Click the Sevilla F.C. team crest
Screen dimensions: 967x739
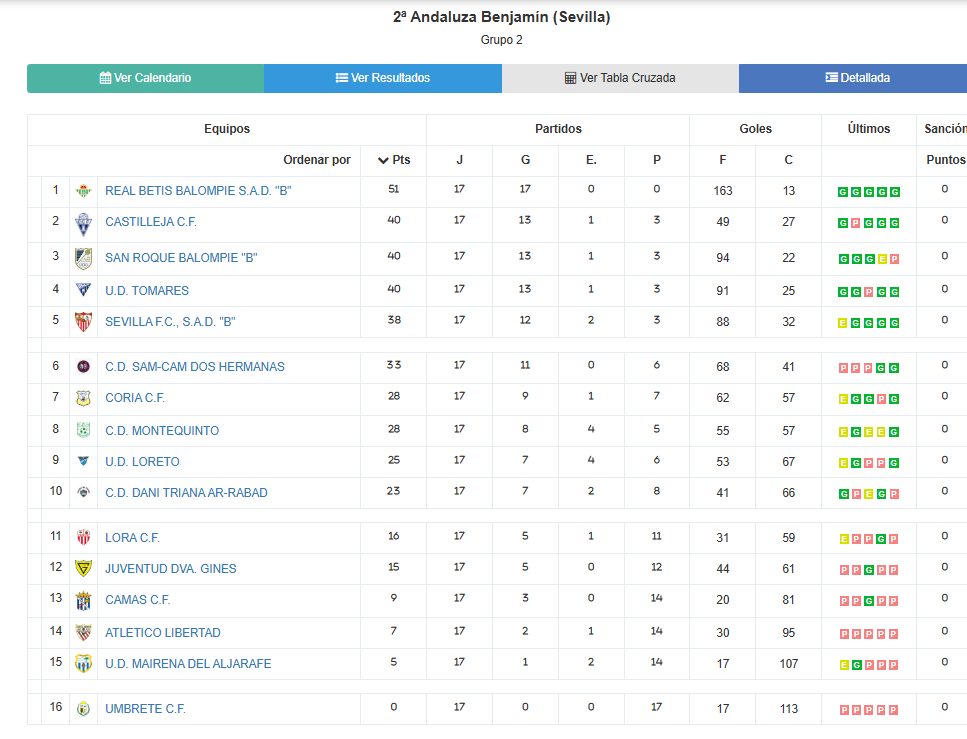point(83,321)
